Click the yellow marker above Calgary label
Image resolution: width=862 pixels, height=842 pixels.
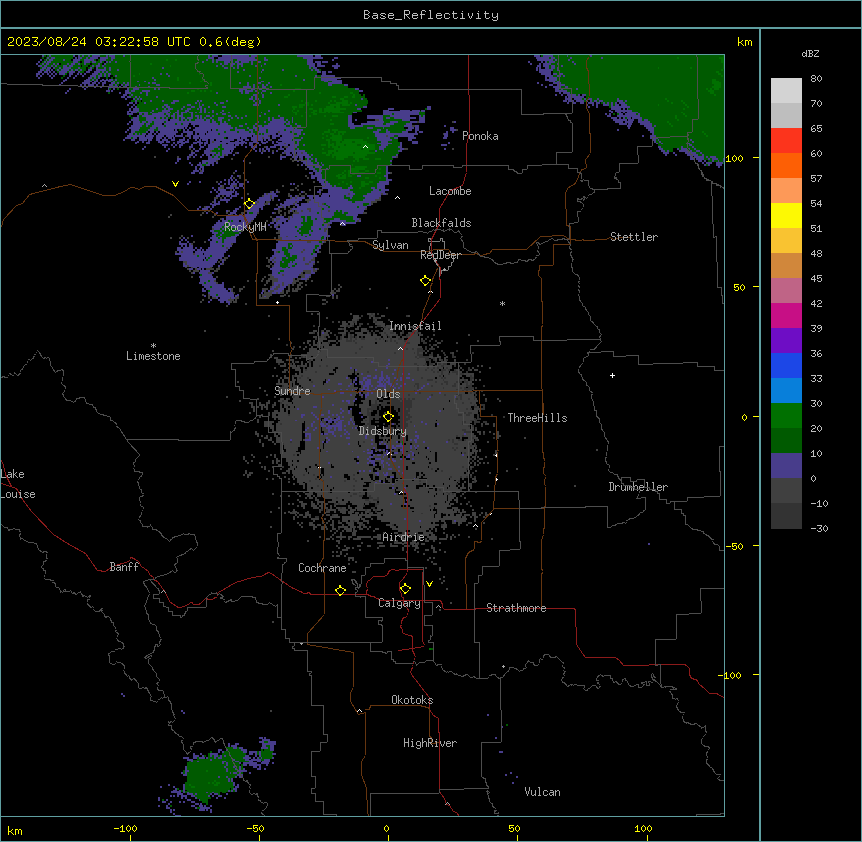coord(405,589)
